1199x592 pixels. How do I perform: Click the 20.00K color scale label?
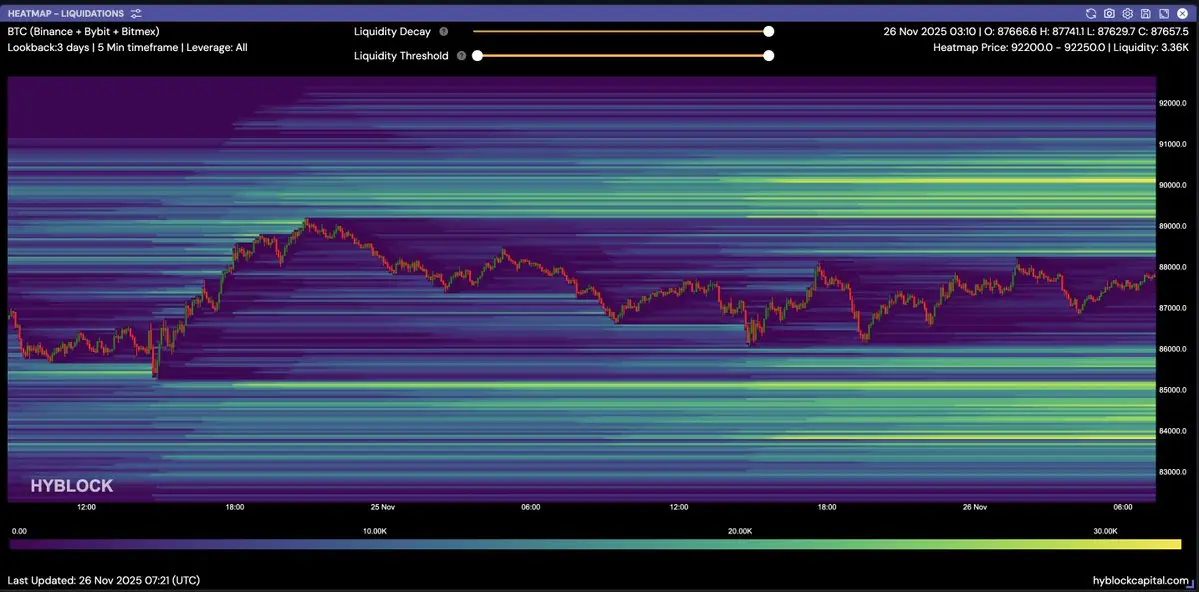pos(739,531)
